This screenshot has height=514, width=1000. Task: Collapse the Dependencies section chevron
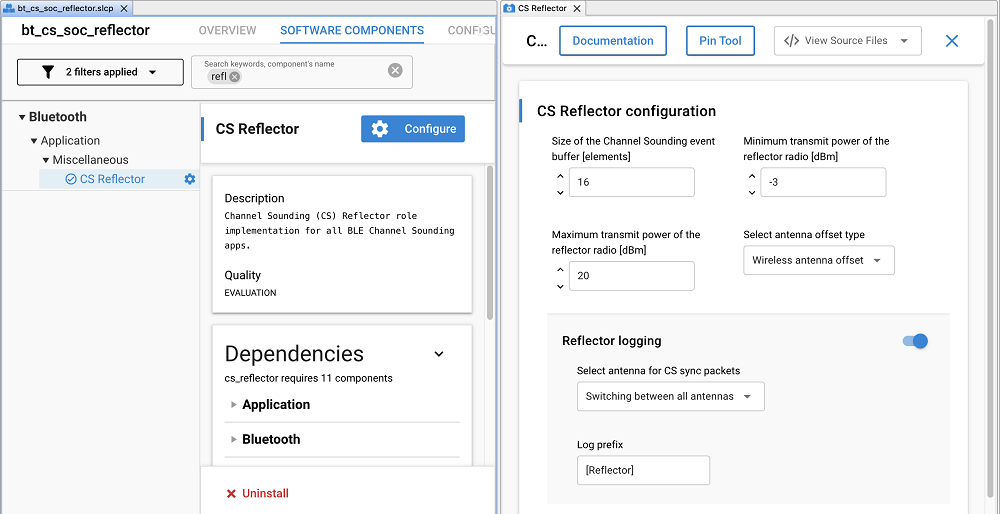[438, 354]
